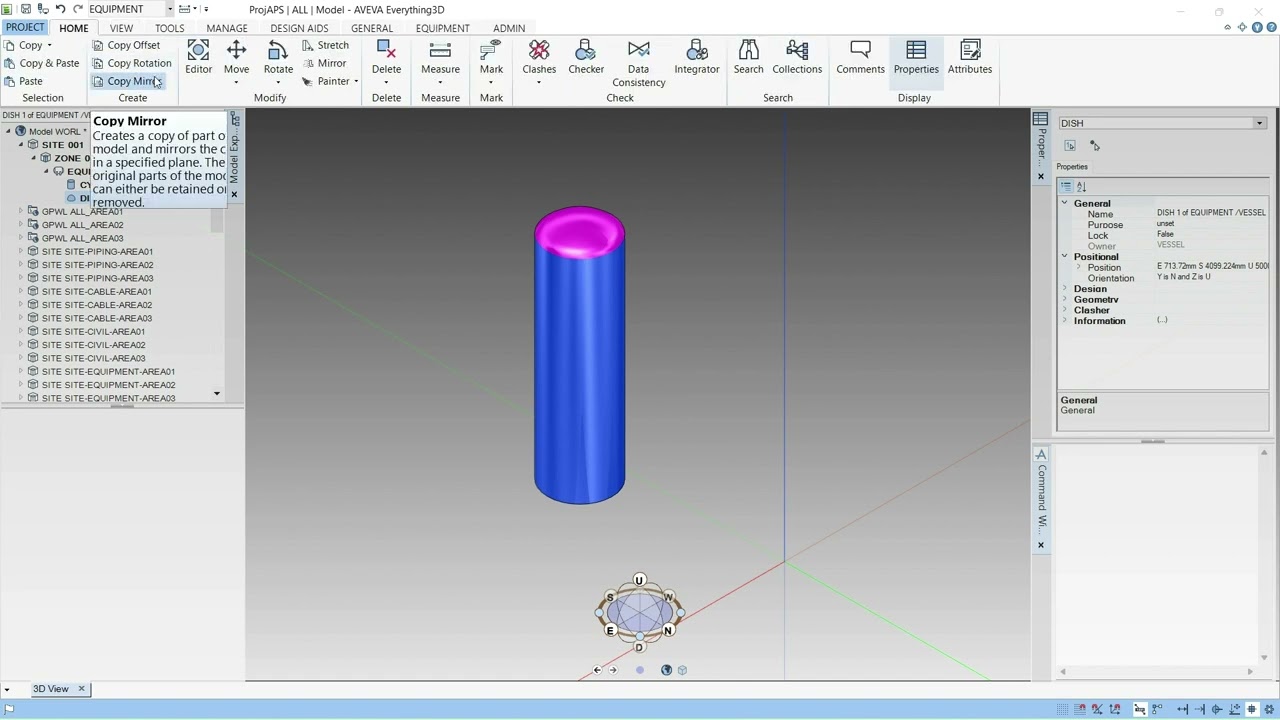Select SITE-CIVIL-AREA02 in model tree
Screen dimensions: 1280x720
coord(93,345)
